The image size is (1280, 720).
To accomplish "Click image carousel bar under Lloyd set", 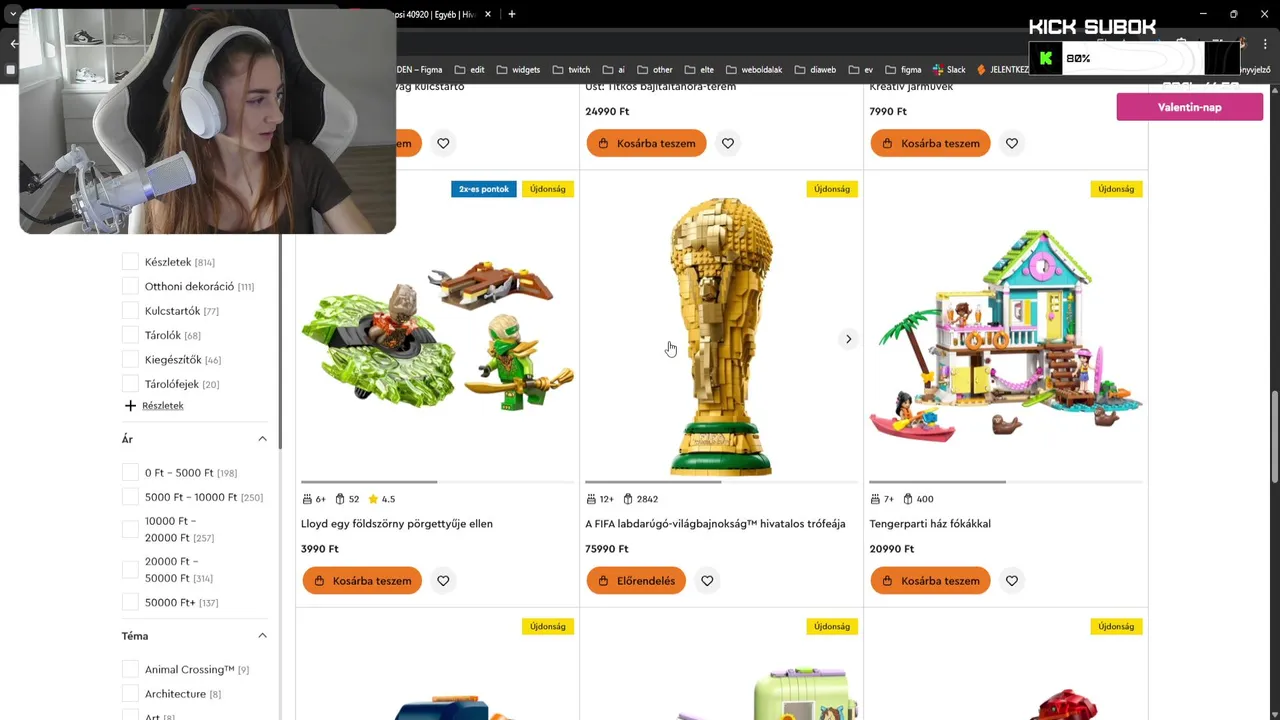I will pyautogui.click(x=437, y=482).
